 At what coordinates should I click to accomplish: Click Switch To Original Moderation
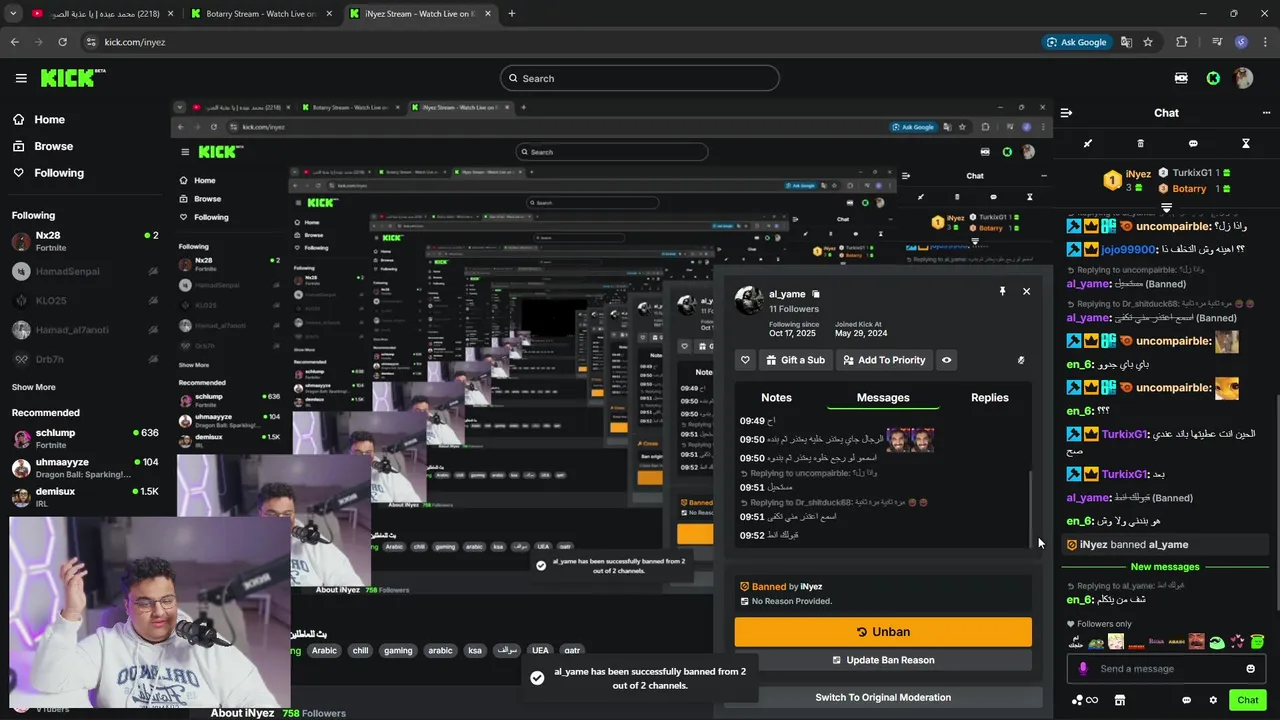tap(883, 697)
